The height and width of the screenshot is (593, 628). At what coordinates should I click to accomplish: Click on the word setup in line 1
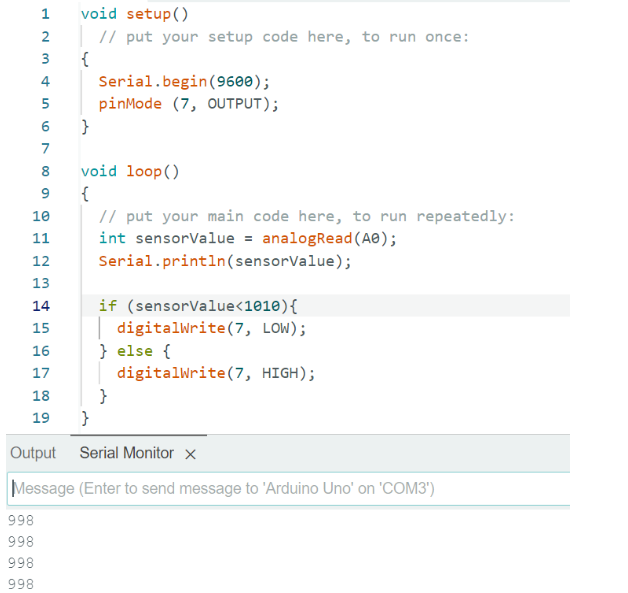(149, 14)
